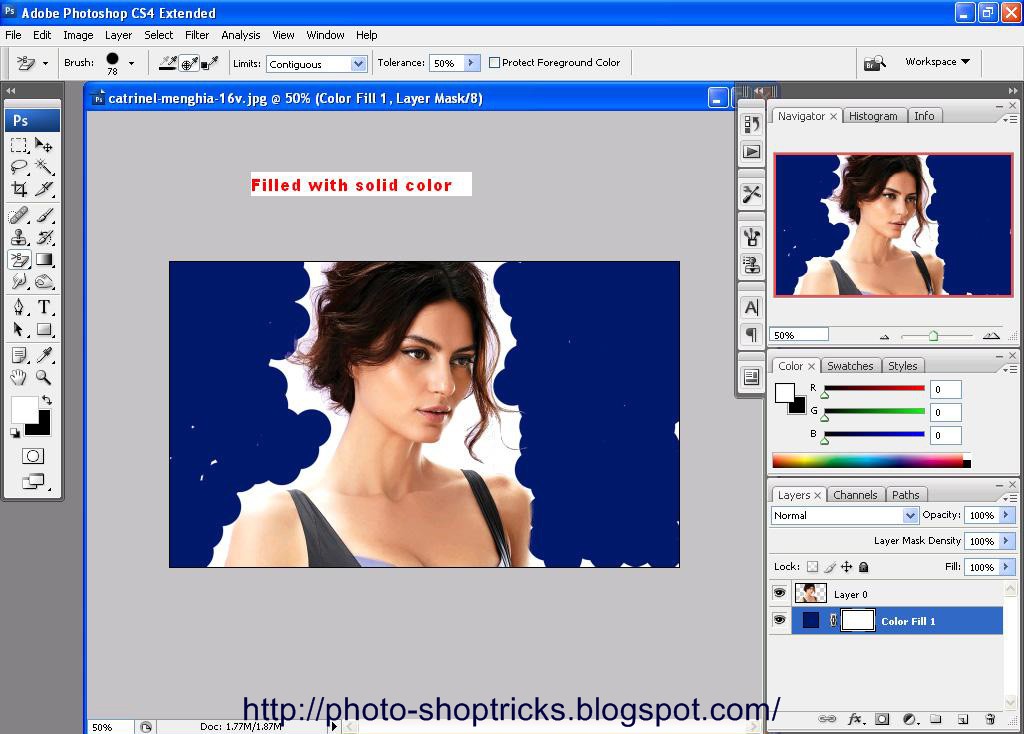
Task: Click the Workspace button
Action: 934,60
